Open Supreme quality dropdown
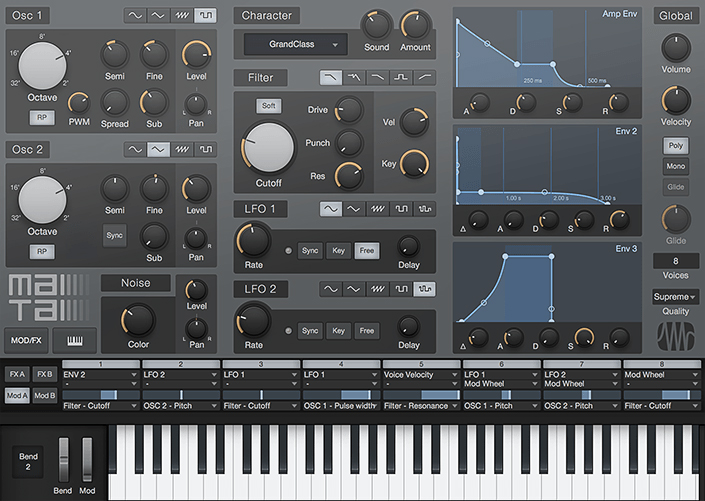Screen dimensions: 705x501 675,297
